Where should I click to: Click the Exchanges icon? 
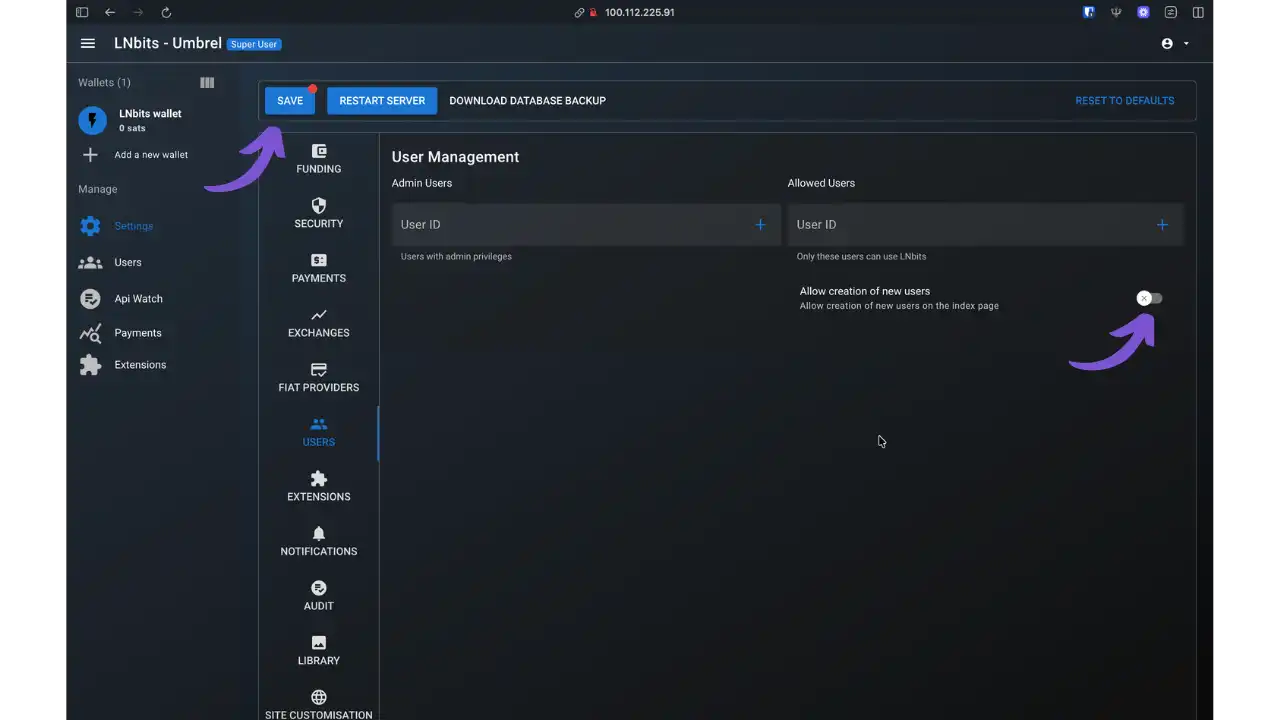[x=318, y=321]
